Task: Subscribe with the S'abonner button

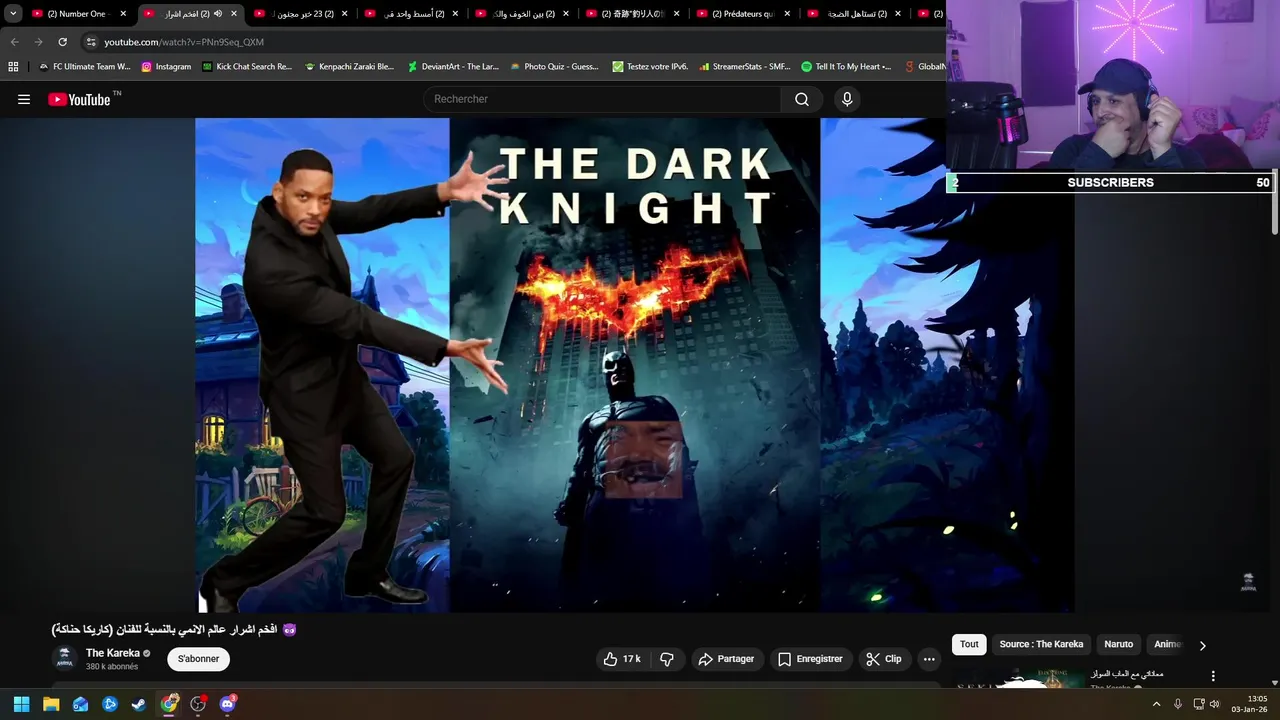Action: pyautogui.click(x=198, y=659)
